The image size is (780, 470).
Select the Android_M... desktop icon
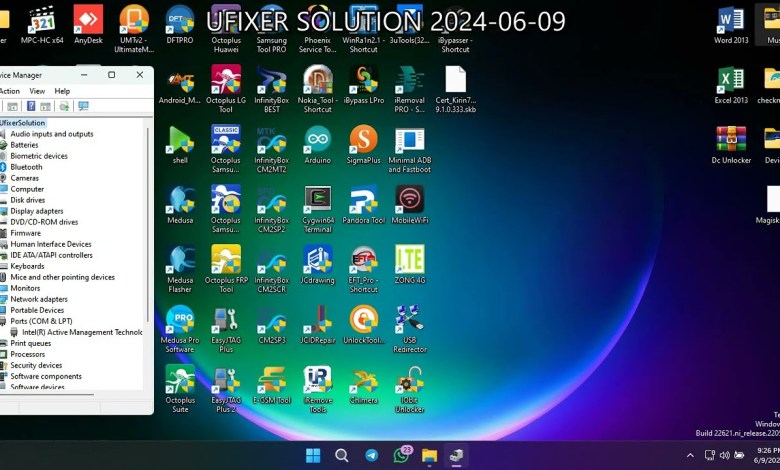[180, 85]
